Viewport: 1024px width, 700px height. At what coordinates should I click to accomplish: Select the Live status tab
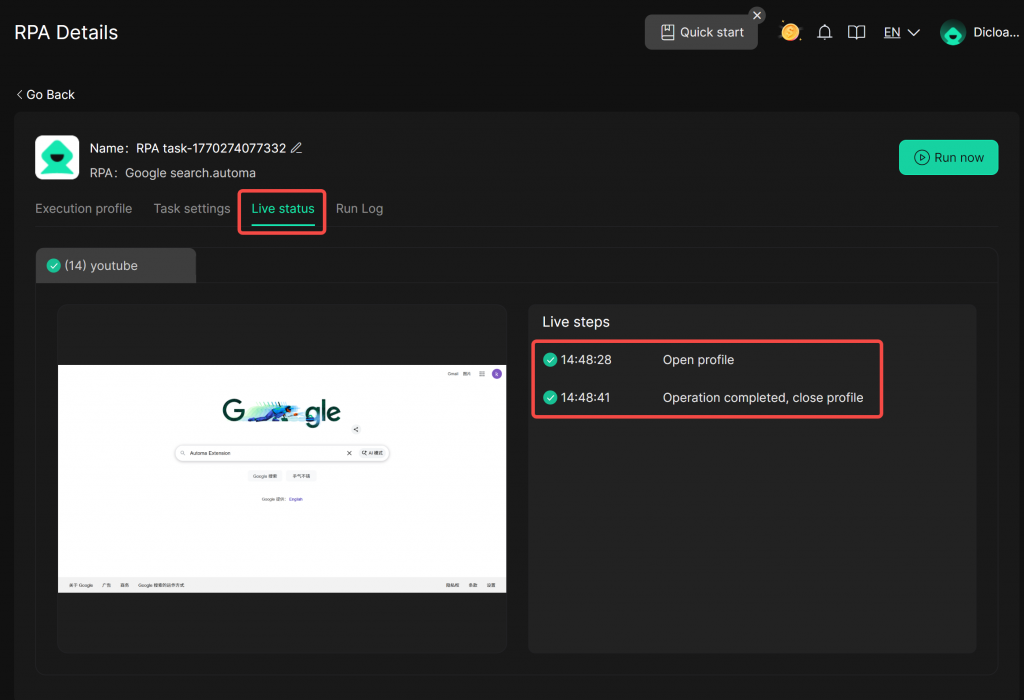(283, 209)
